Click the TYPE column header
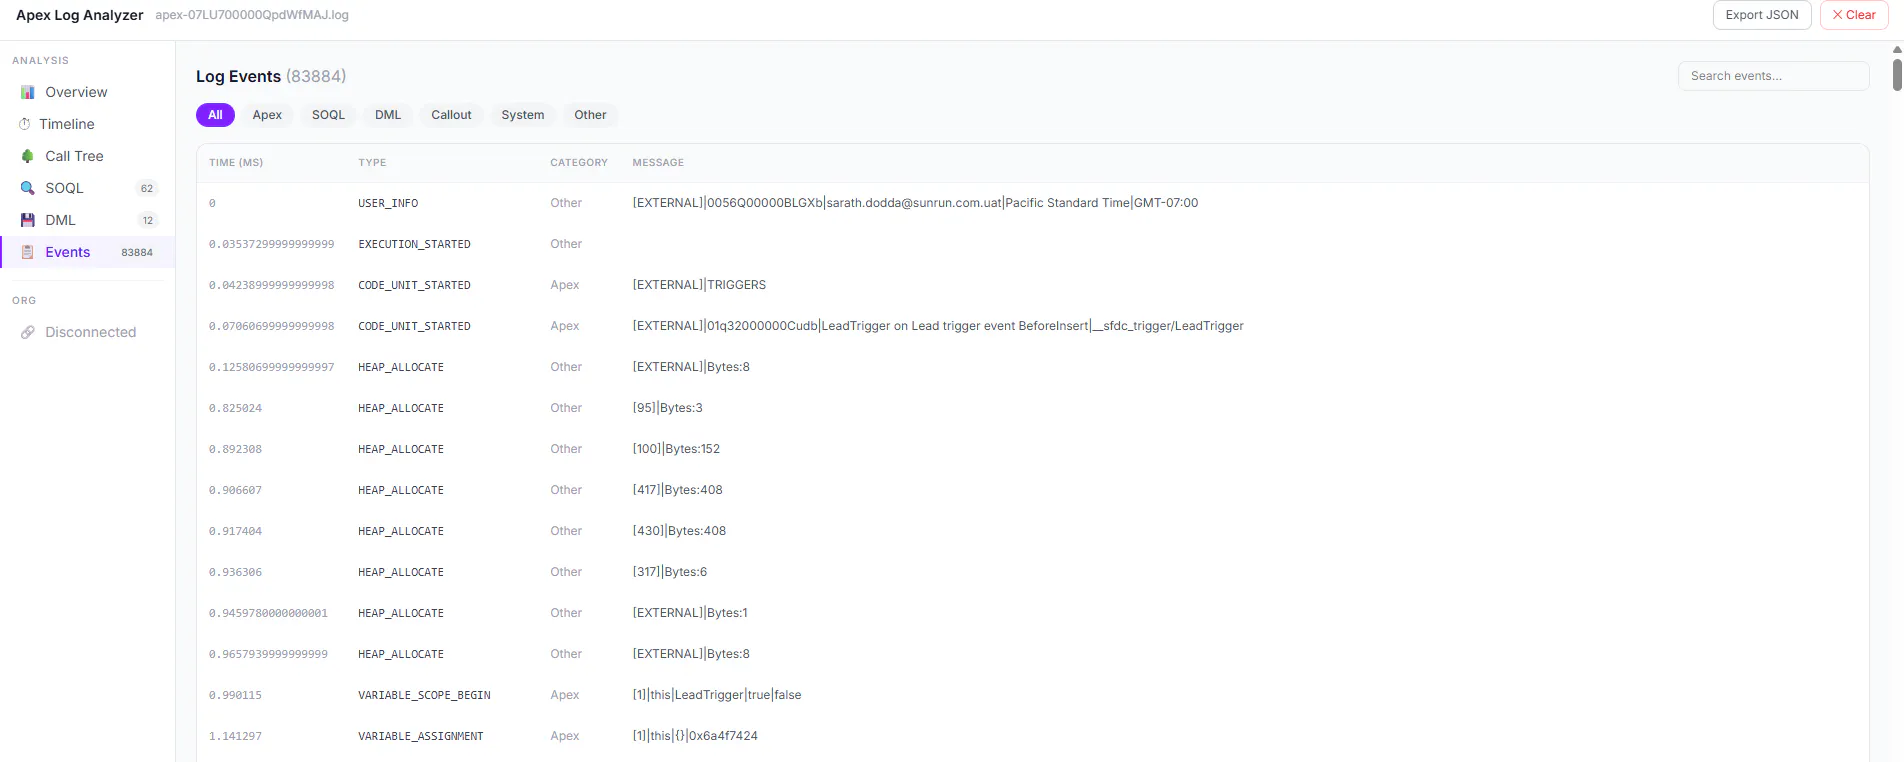The width and height of the screenshot is (1904, 762). (x=372, y=163)
